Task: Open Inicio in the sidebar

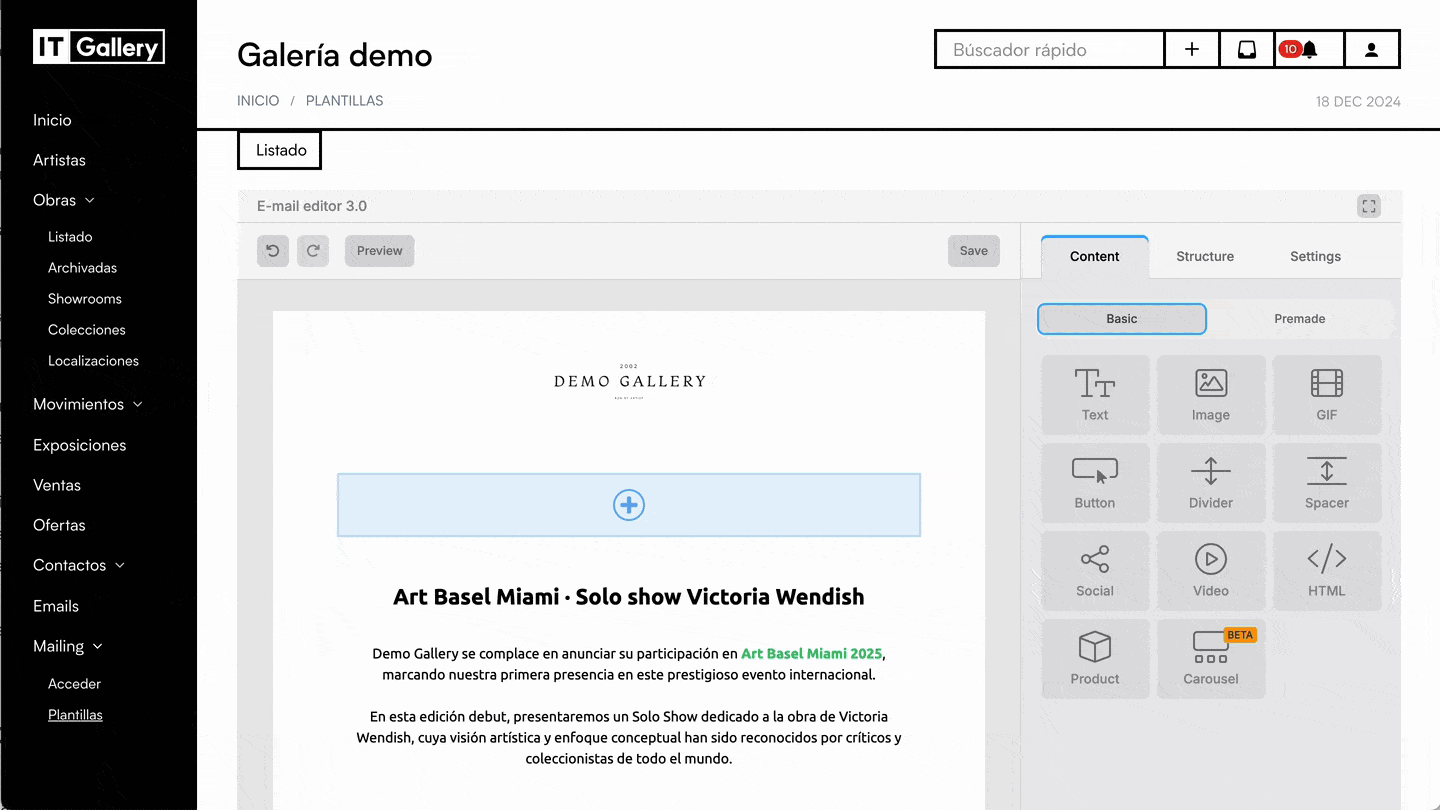Action: (52, 120)
